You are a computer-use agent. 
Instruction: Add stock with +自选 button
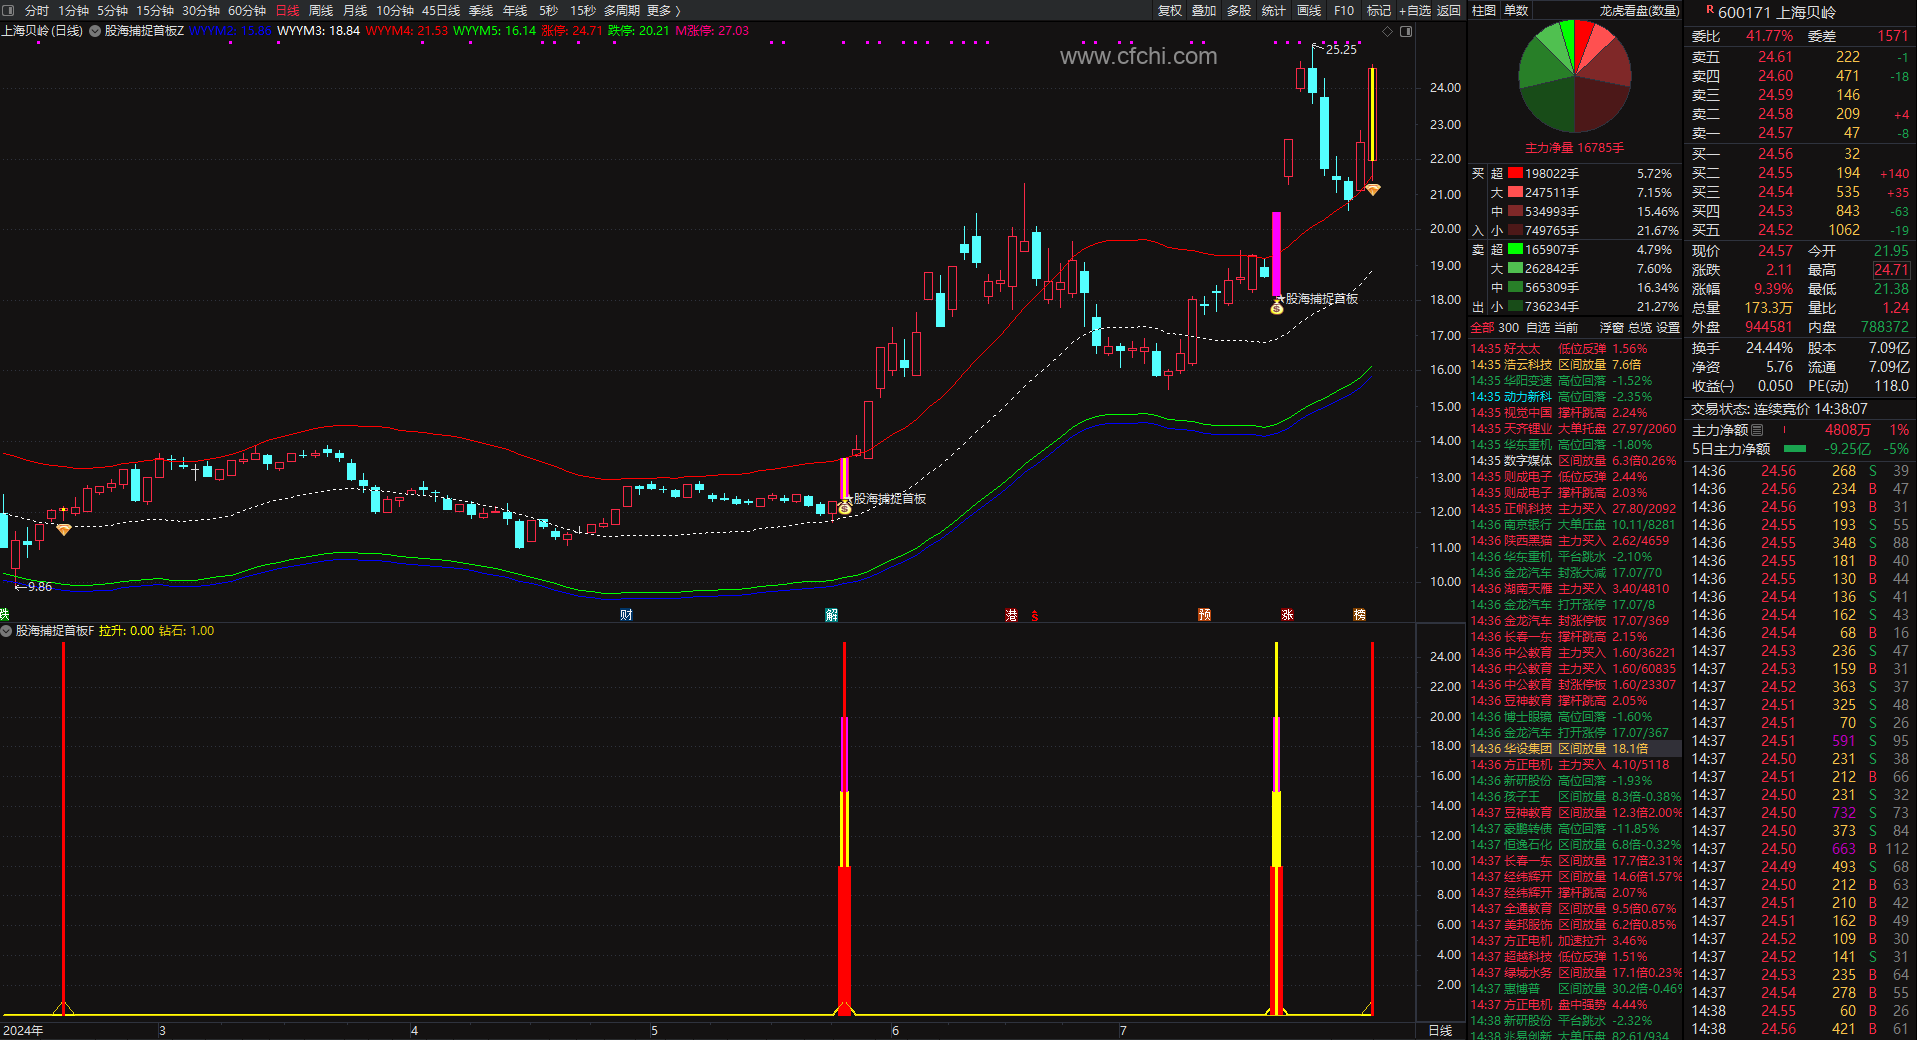(x=1415, y=10)
